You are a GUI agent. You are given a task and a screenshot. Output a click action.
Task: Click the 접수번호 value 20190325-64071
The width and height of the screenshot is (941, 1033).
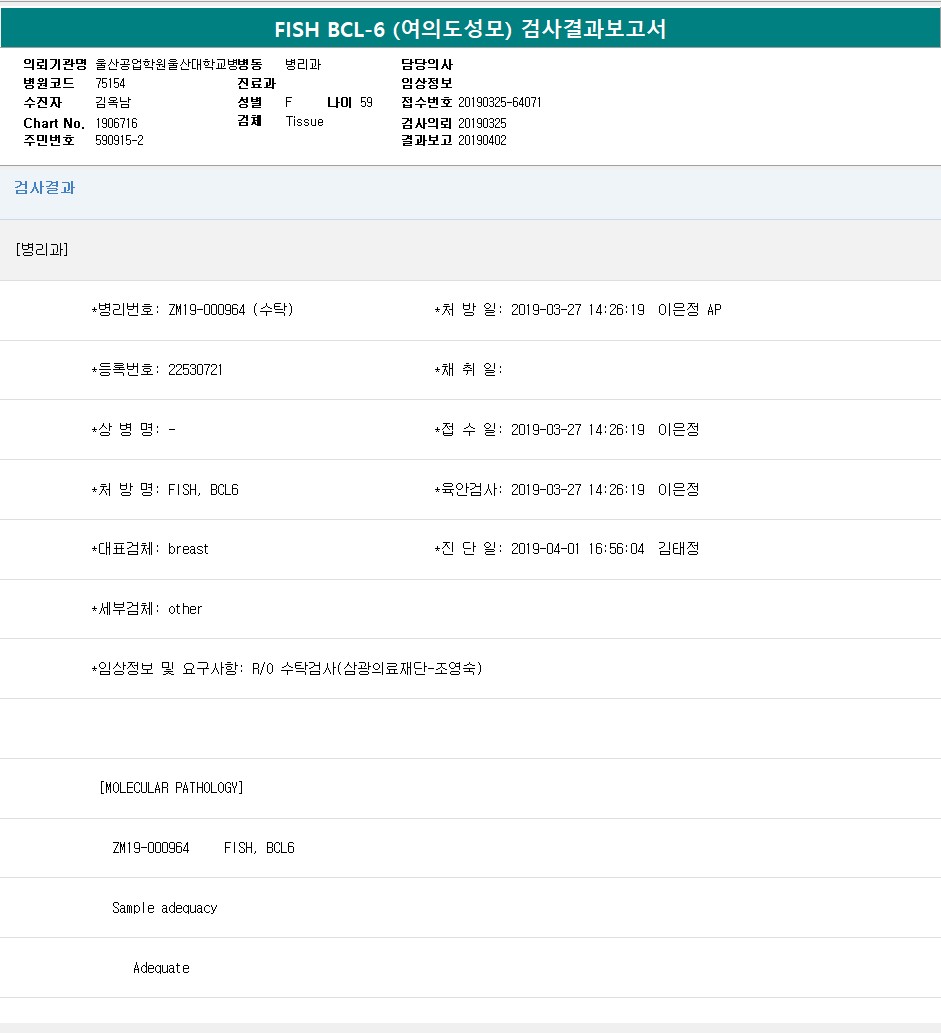(x=499, y=102)
